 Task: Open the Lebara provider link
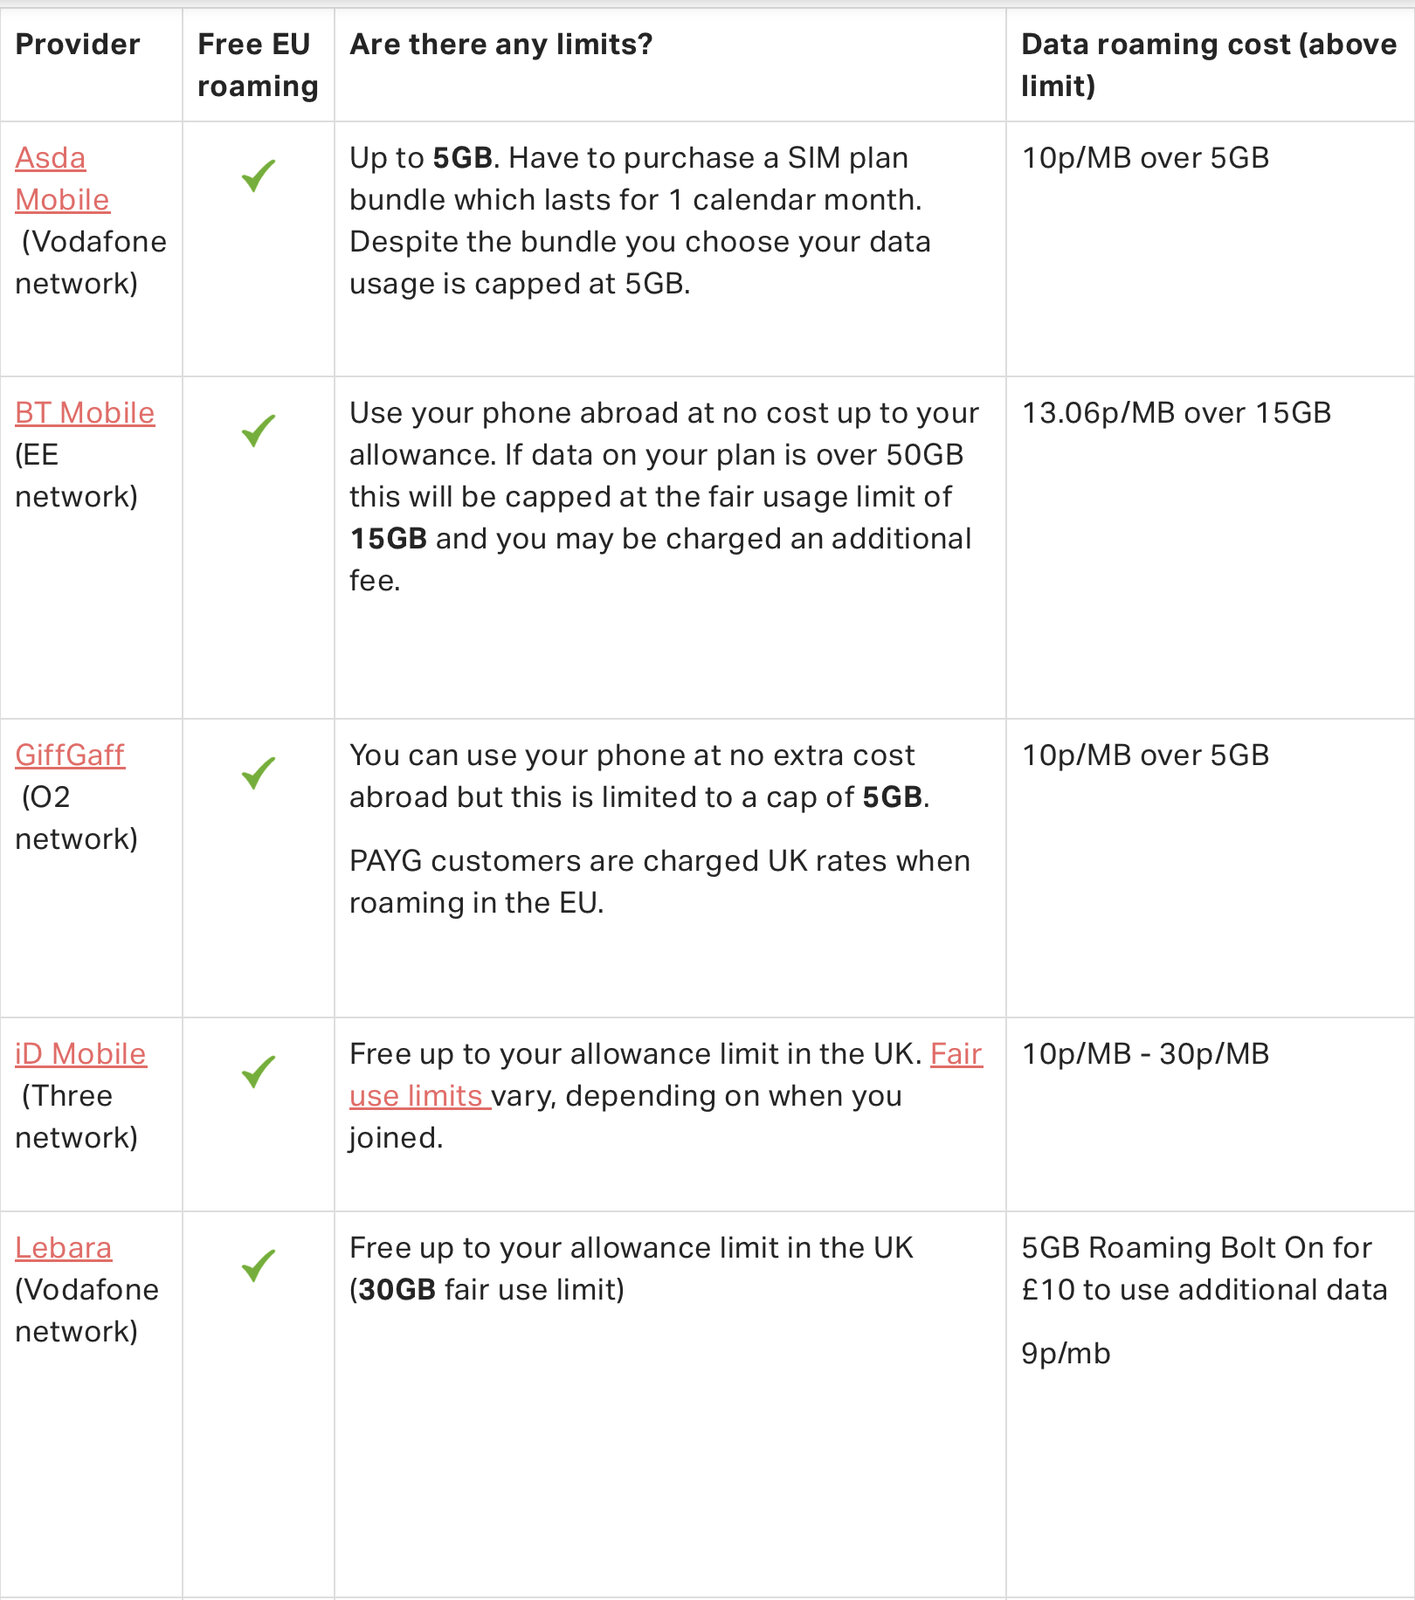[63, 1248]
